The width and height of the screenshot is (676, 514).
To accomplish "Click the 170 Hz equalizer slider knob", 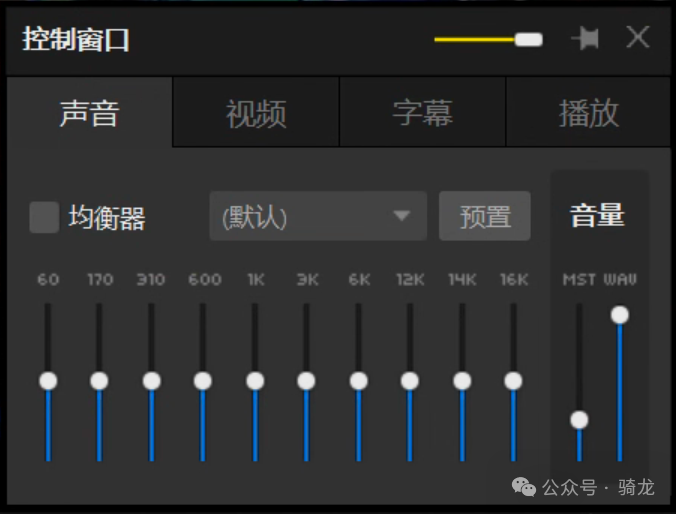I will [100, 381].
